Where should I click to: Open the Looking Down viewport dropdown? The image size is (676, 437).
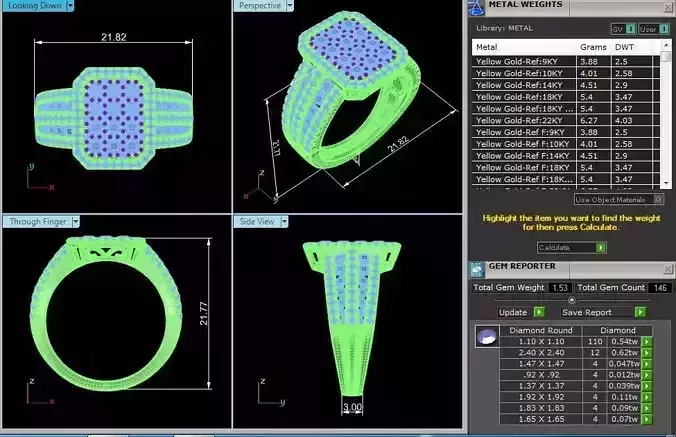tap(70, 6)
